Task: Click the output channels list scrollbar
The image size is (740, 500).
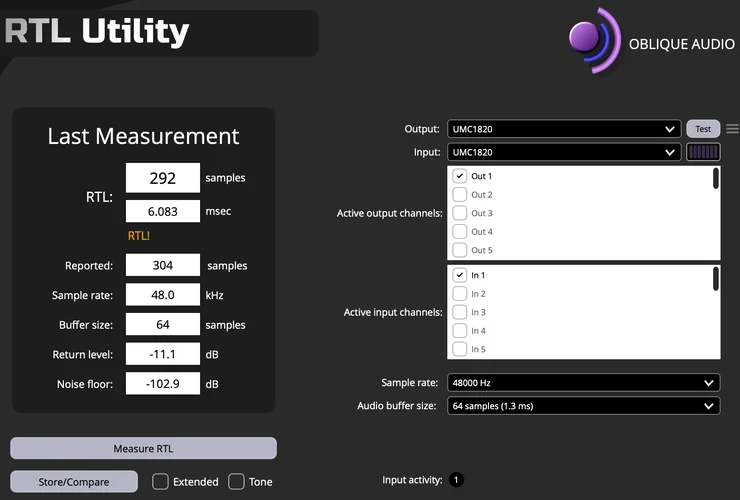Action: pyautogui.click(x=716, y=178)
